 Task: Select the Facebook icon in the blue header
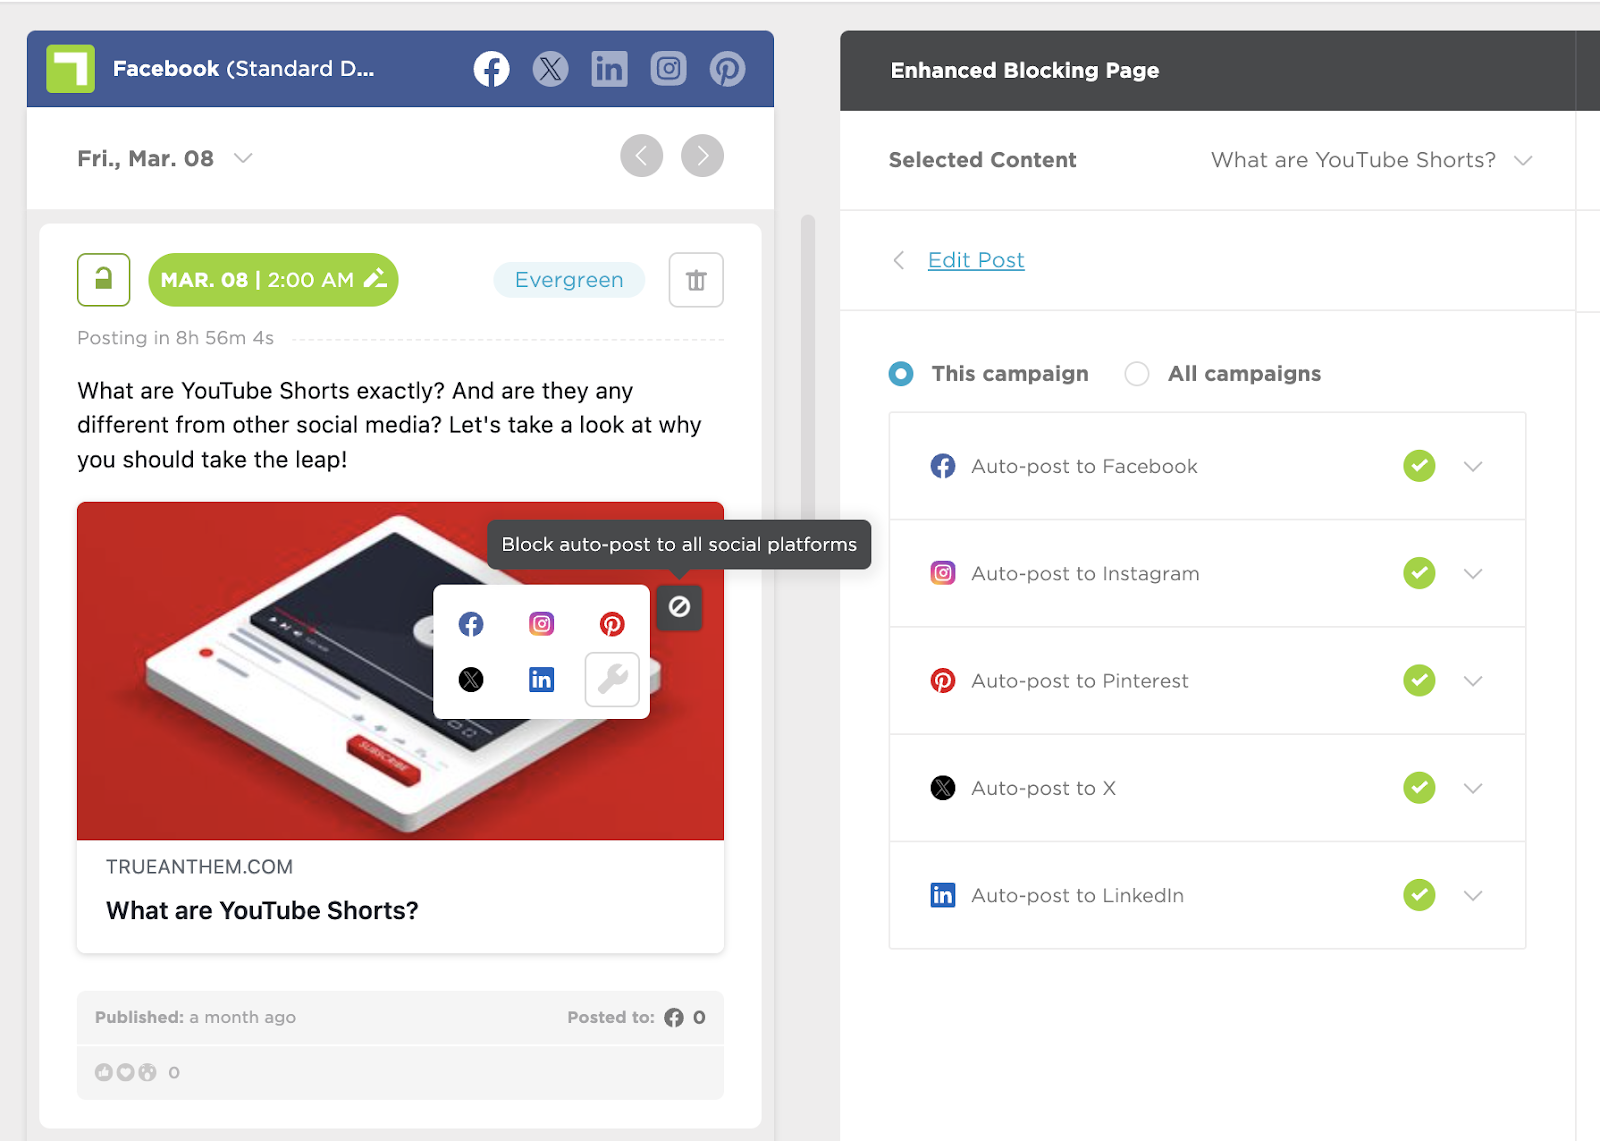[491, 69]
